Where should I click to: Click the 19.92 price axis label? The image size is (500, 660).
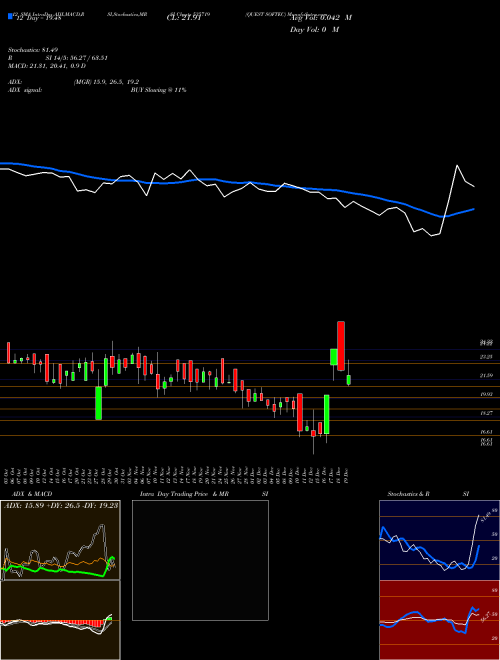[x=487, y=394]
